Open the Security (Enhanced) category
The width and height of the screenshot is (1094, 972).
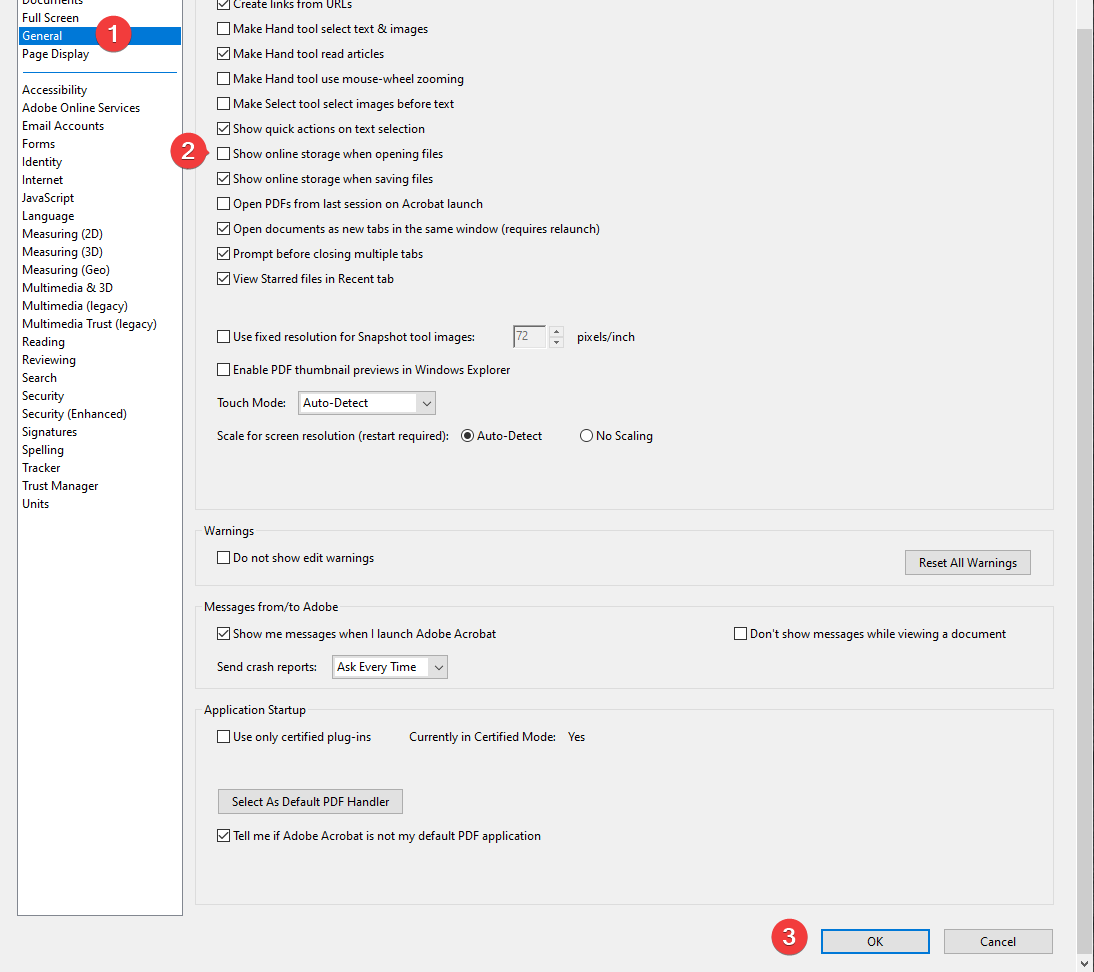coord(74,414)
